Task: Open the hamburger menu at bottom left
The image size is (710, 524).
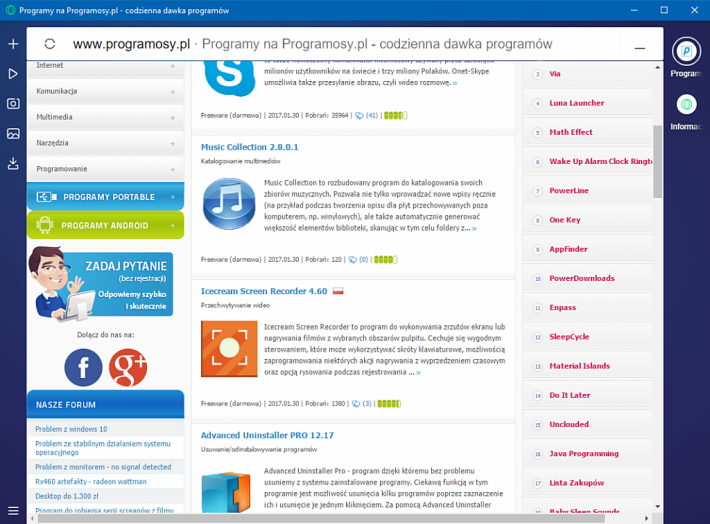Action: [13, 511]
